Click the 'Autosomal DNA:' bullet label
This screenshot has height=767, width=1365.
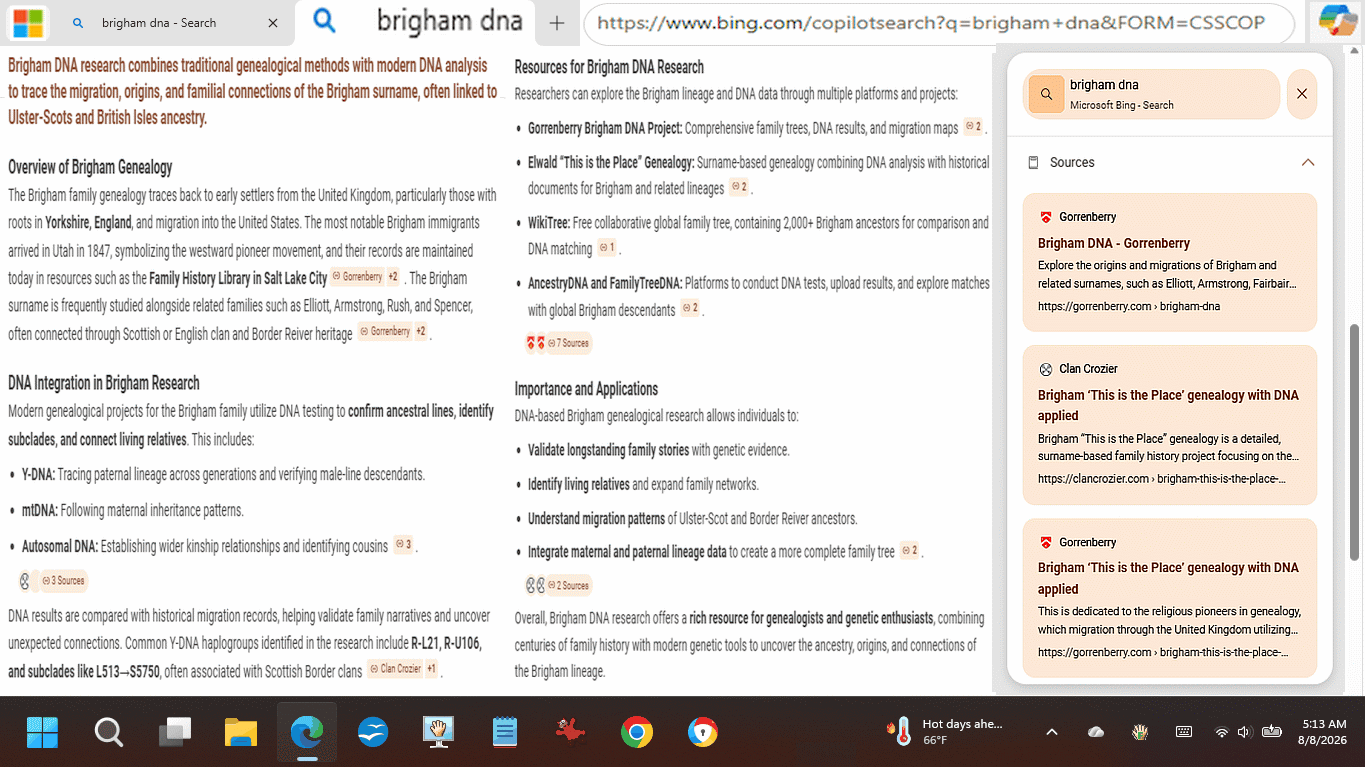click(x=60, y=546)
